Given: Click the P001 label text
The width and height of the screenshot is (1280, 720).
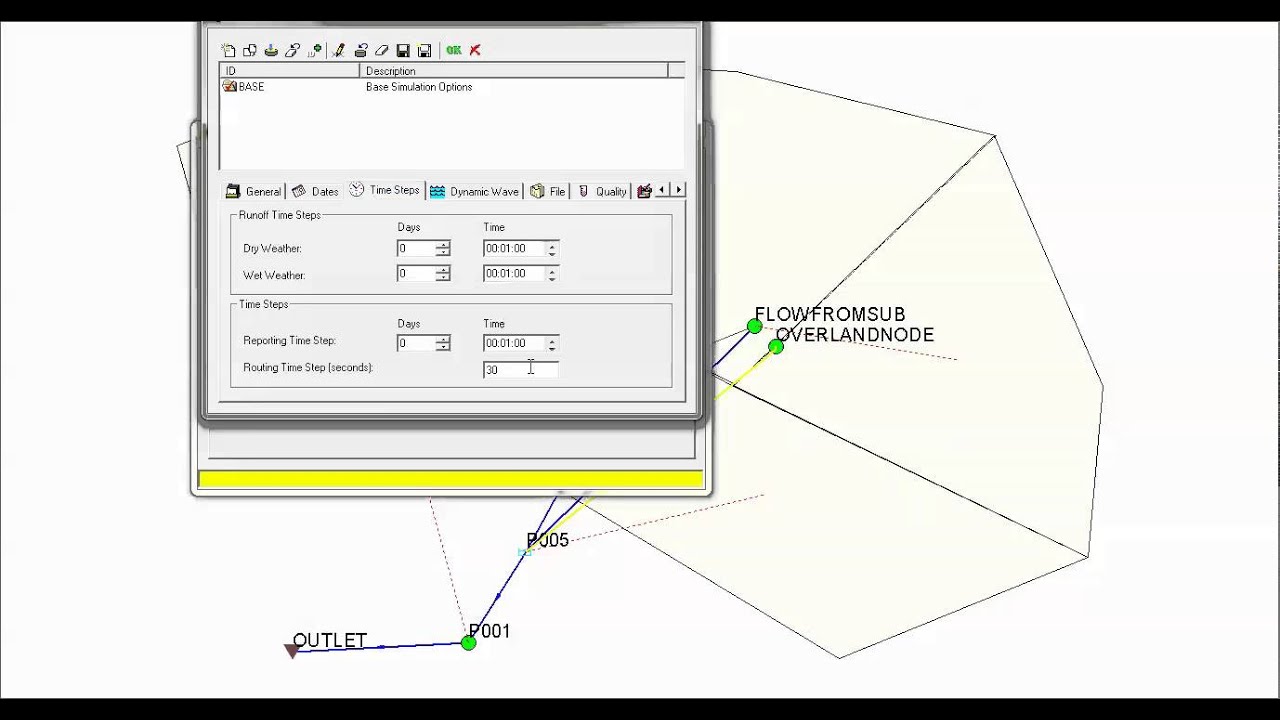Looking at the screenshot, I should 489,631.
